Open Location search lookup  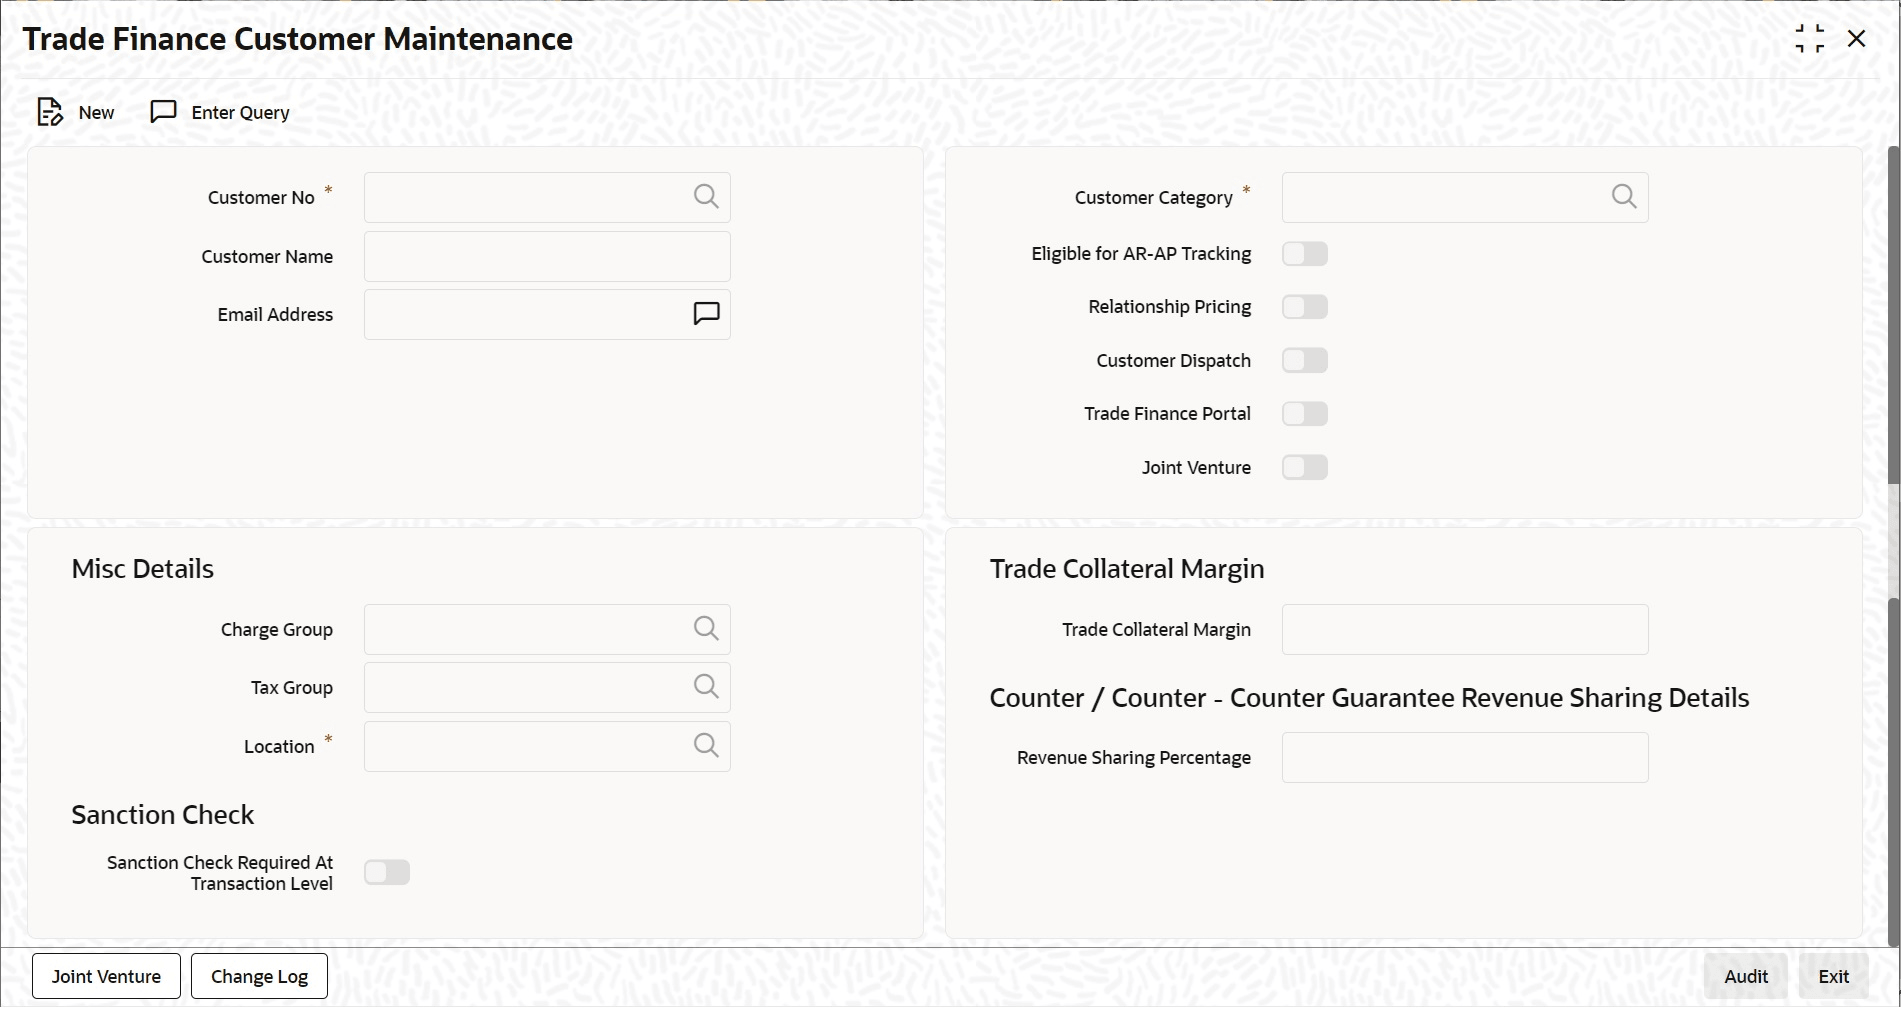click(x=706, y=746)
